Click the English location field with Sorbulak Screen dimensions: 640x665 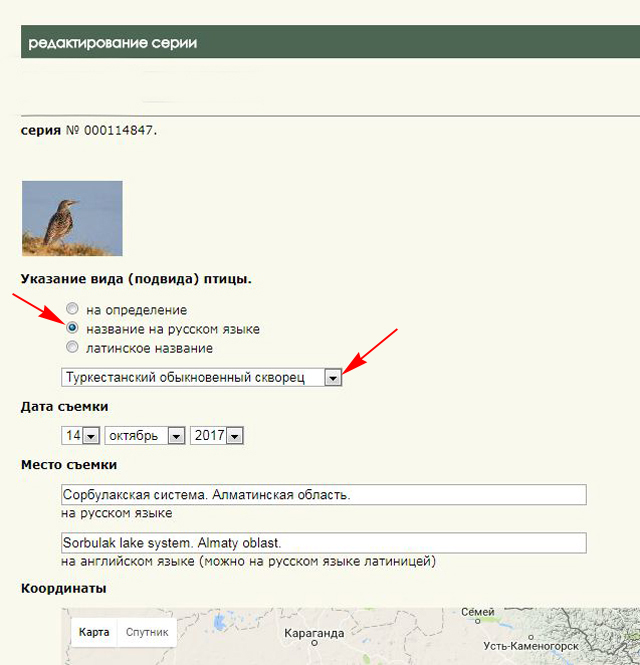tap(323, 543)
